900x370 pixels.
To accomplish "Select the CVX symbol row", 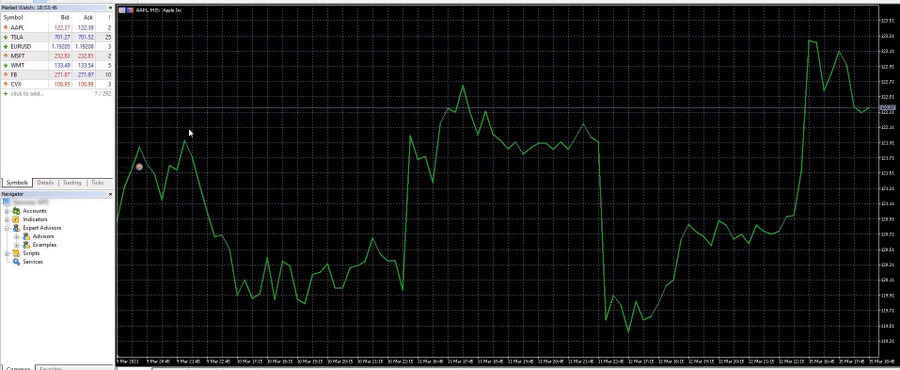I will [x=57, y=84].
